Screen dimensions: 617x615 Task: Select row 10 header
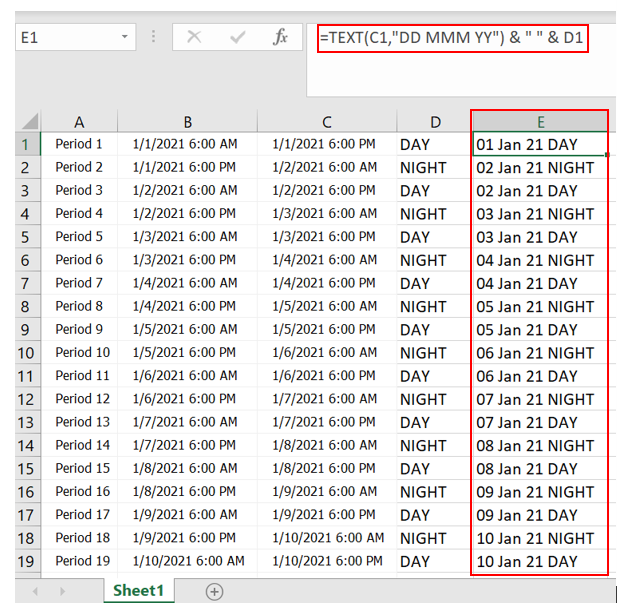26,353
